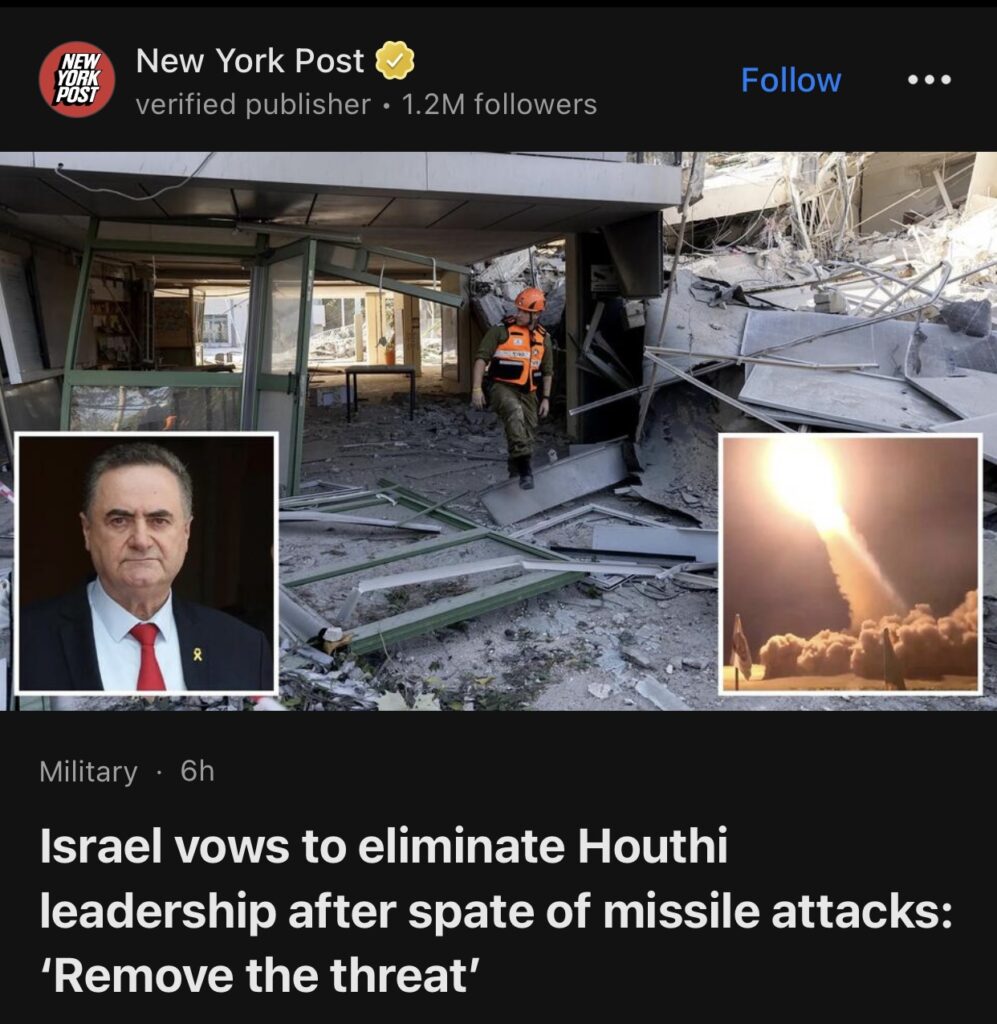Screen dimensions: 997x1024
Task: Click the gold verified checkmark badge
Action: (x=394, y=60)
